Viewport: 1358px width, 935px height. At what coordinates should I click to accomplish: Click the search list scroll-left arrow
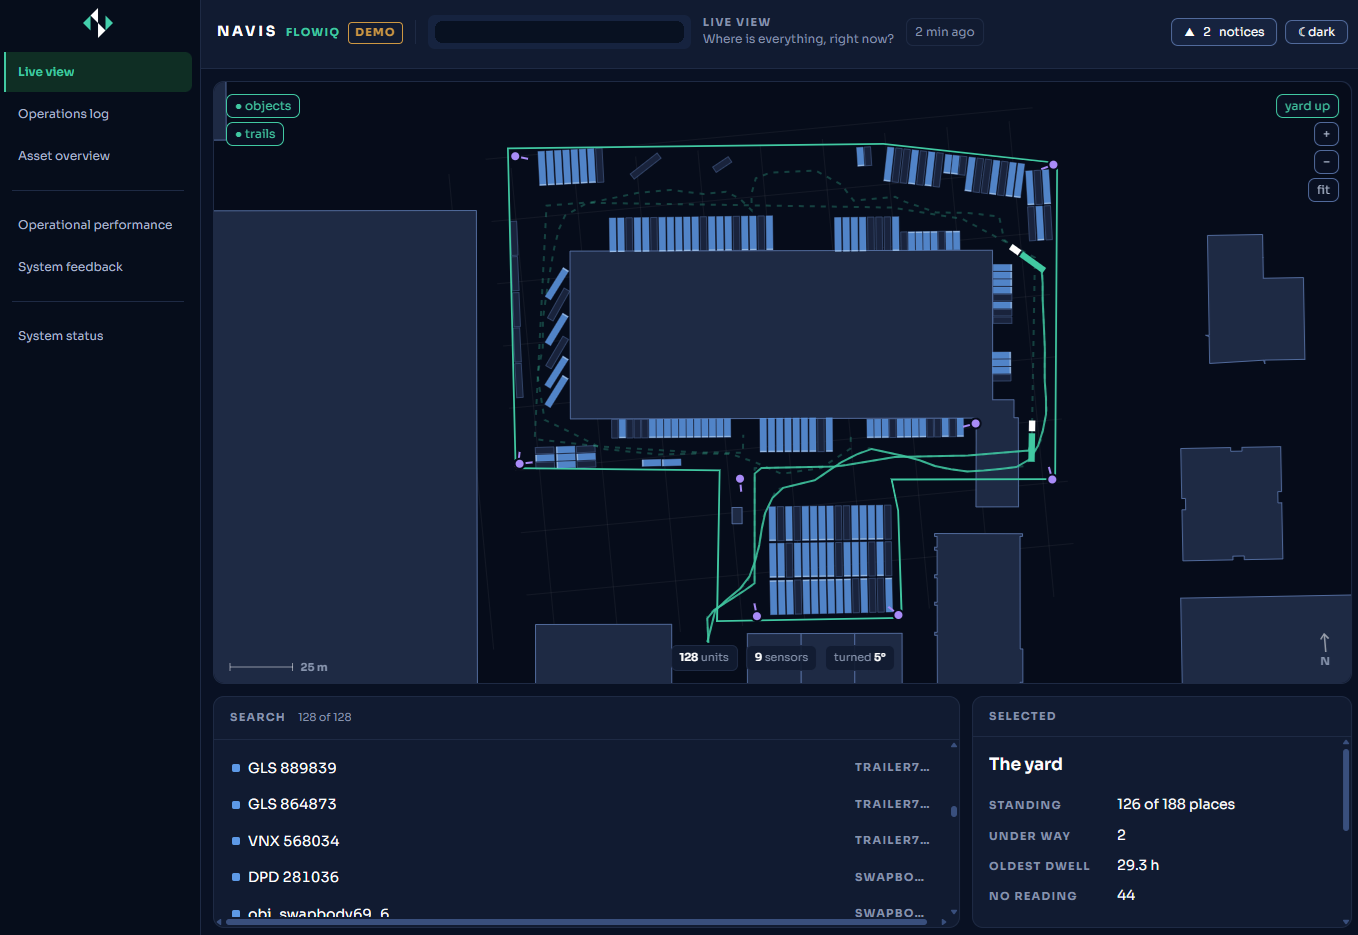[x=219, y=922]
